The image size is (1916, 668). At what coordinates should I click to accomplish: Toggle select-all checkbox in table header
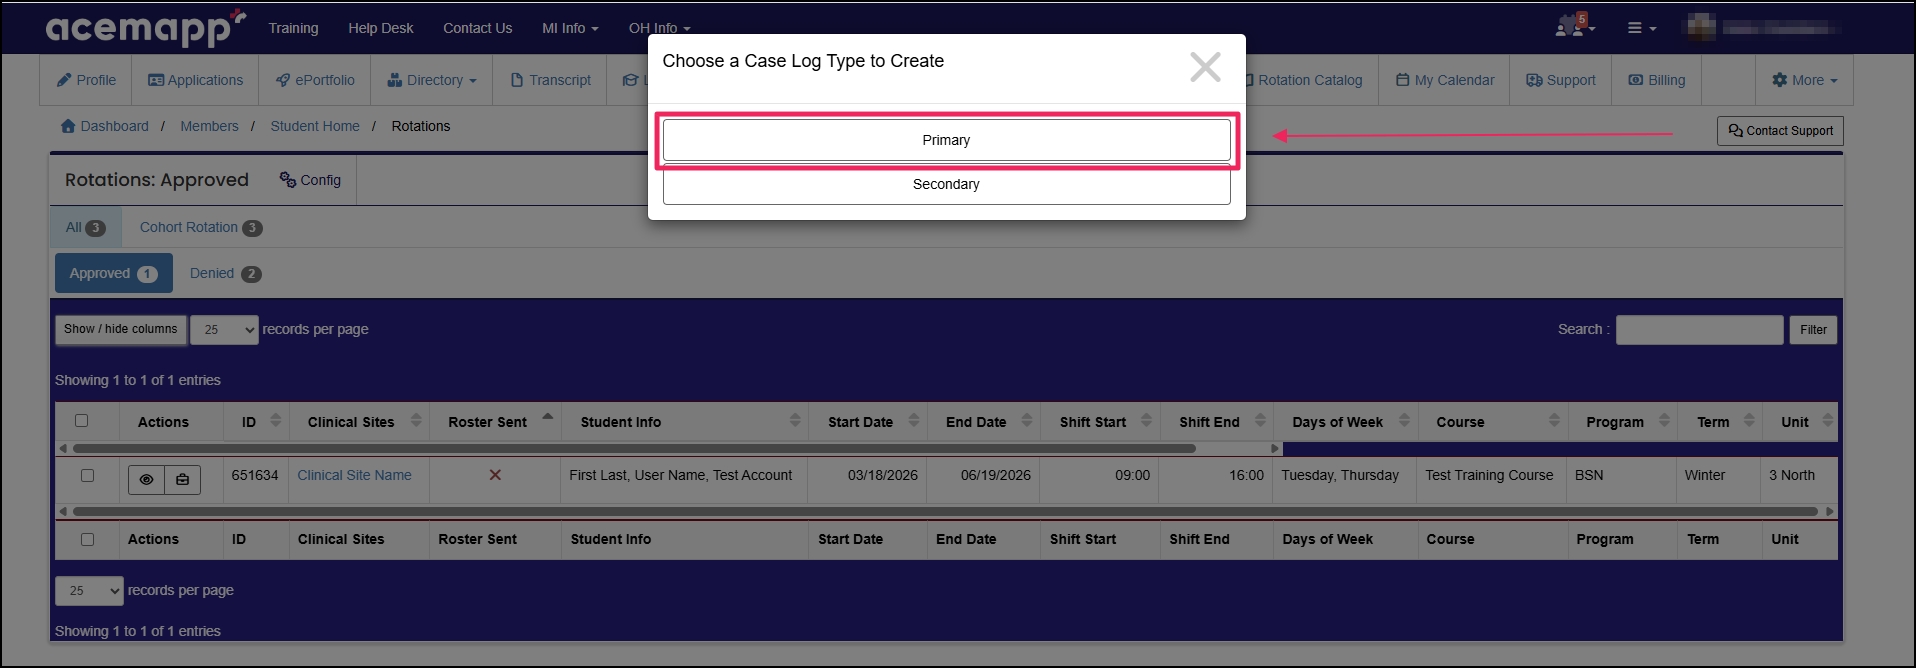82,421
